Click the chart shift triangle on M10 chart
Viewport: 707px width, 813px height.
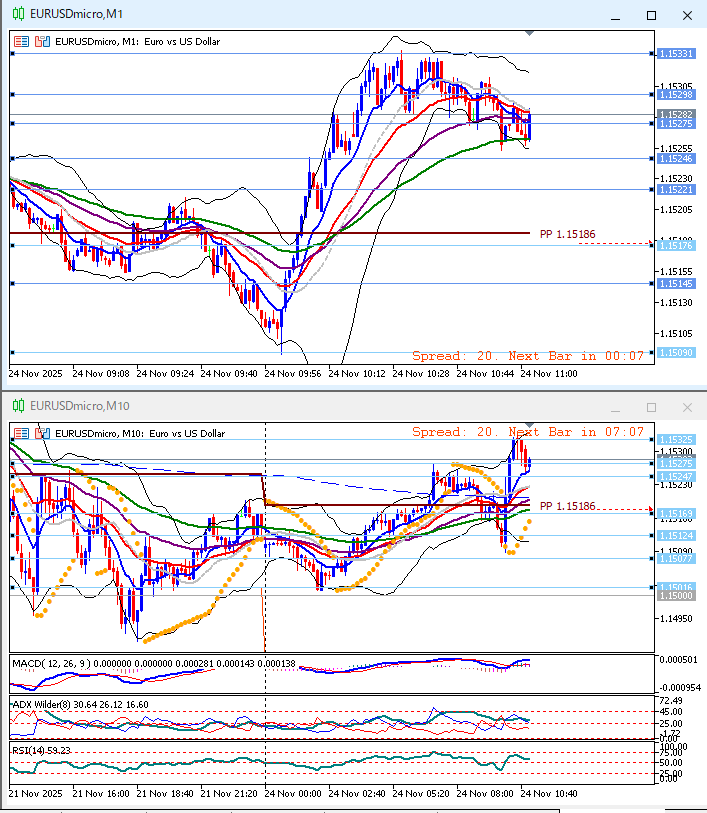529,426
